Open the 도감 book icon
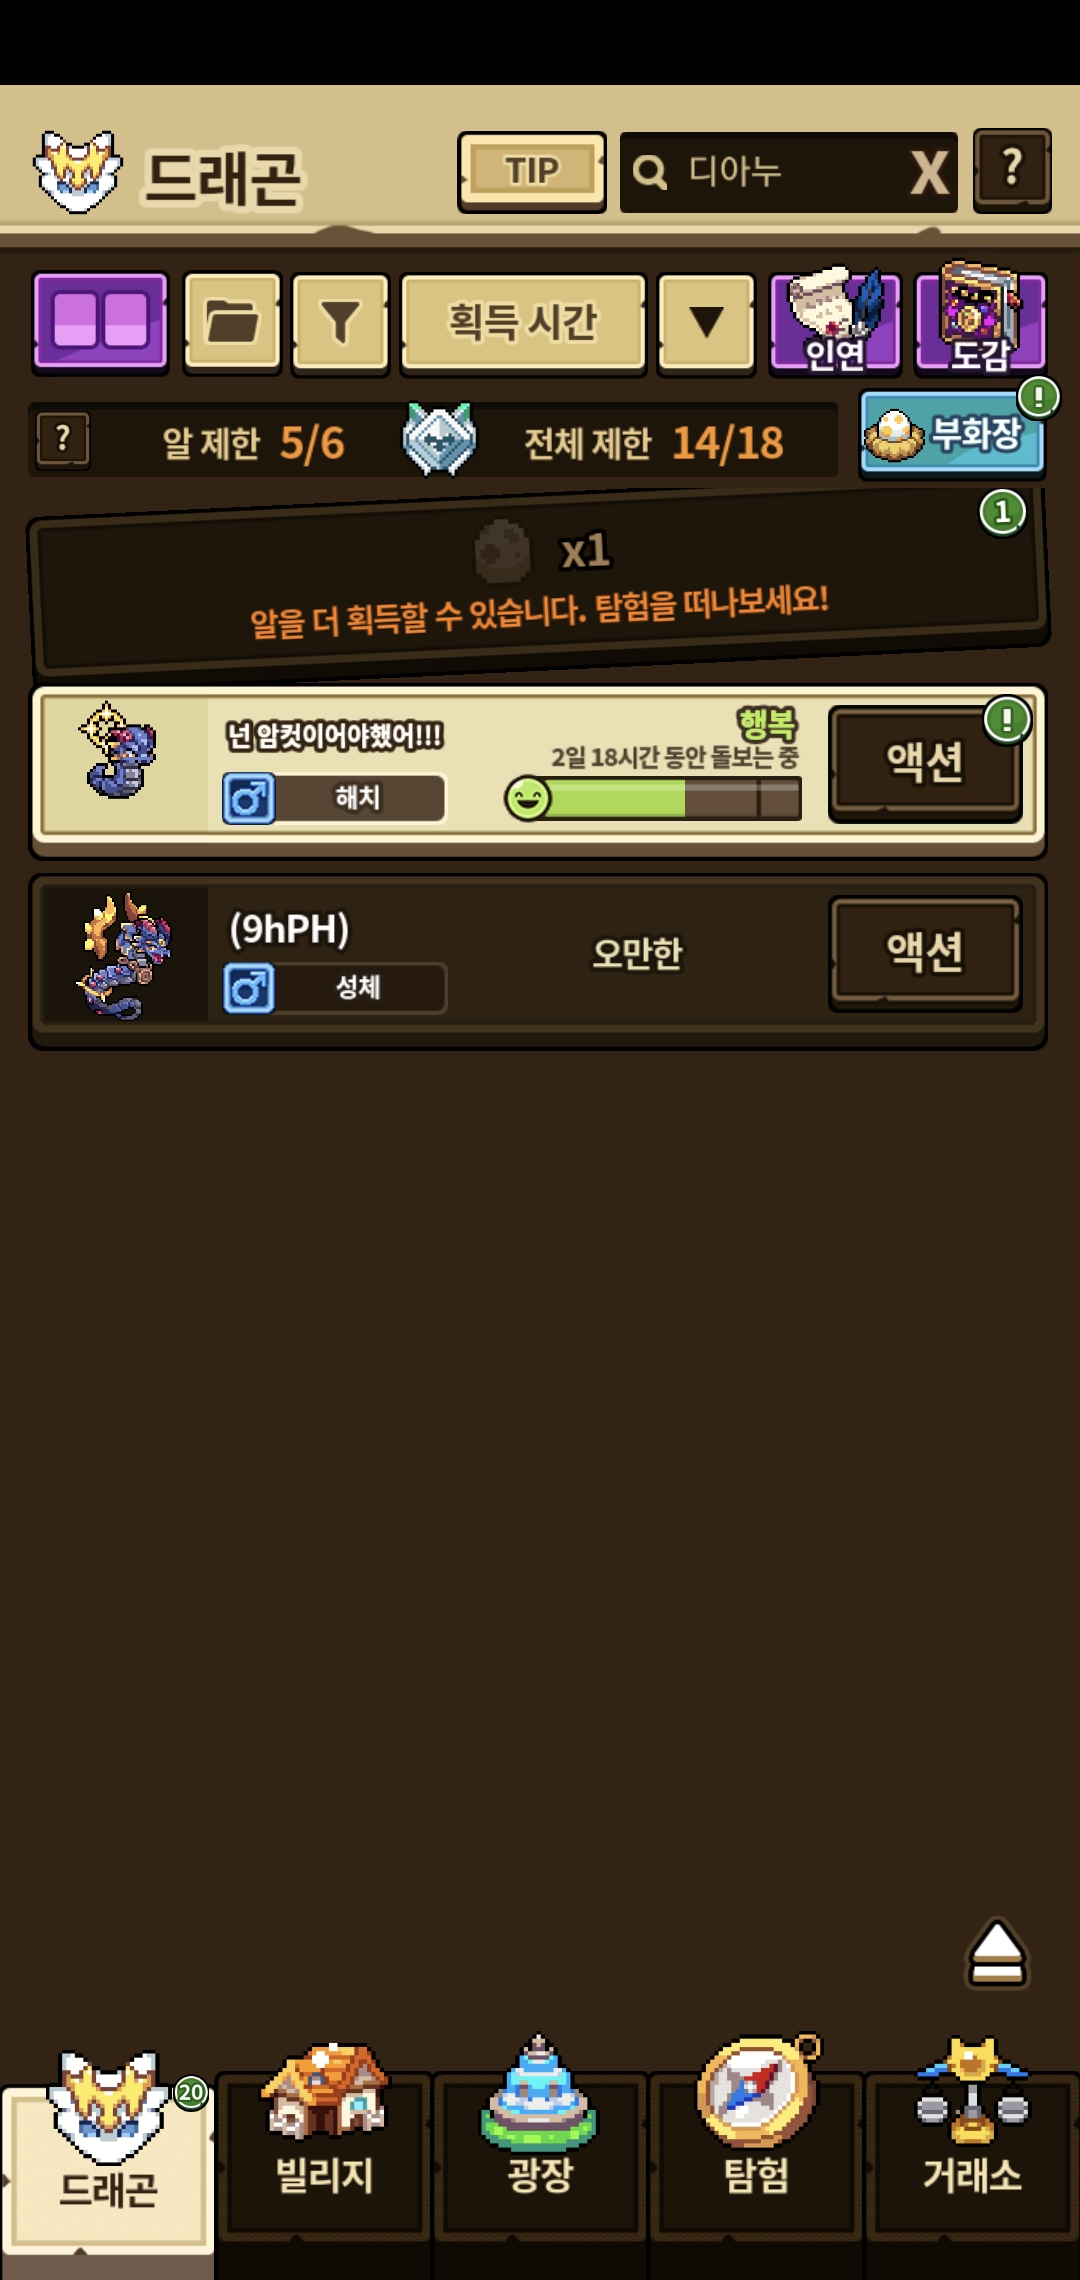The height and width of the screenshot is (2280, 1080). [981, 319]
